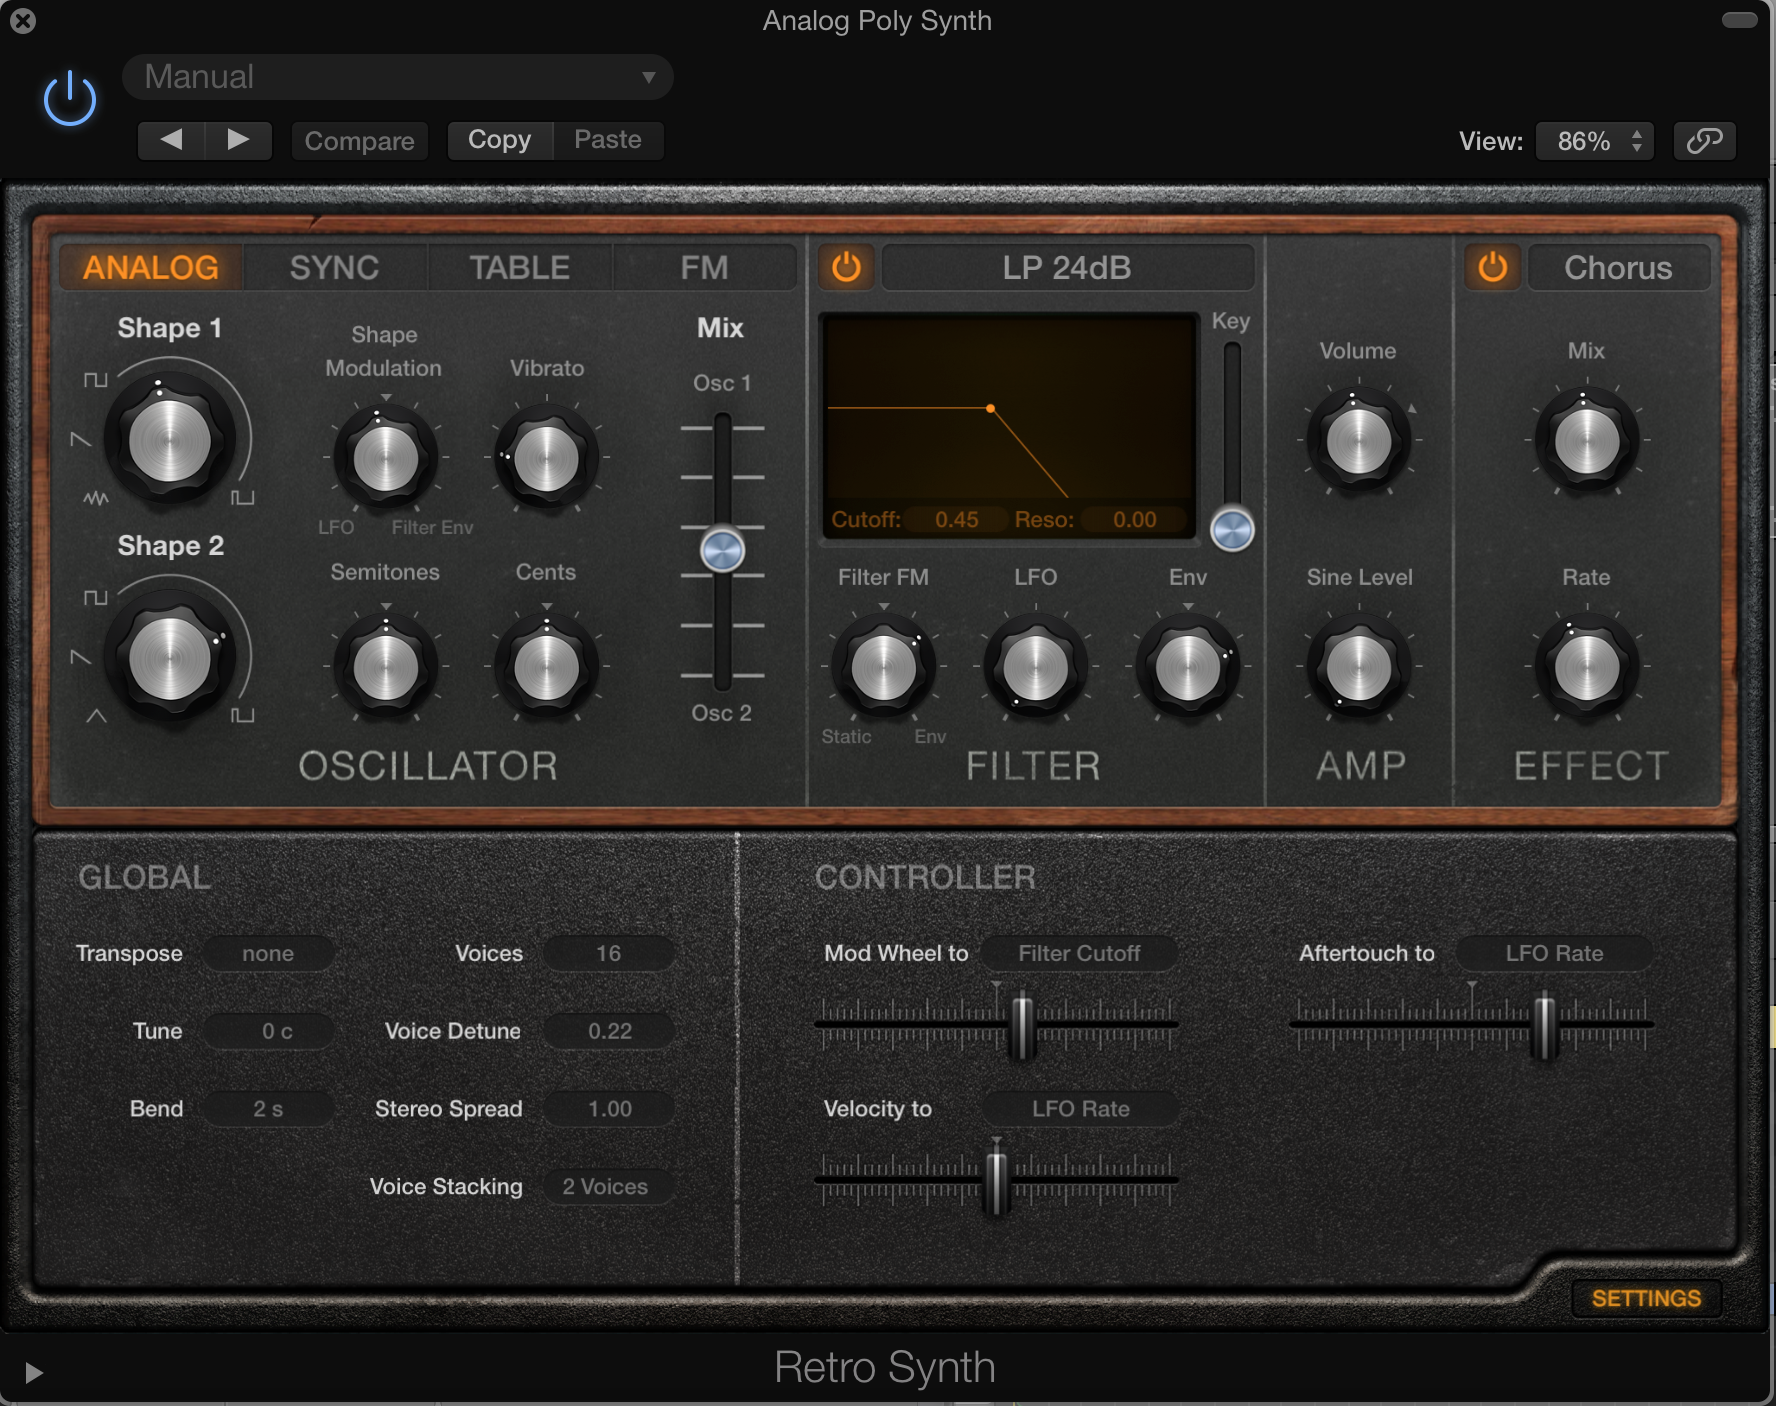Select the ANALOG oscillator tab
1776x1406 pixels.
151,267
